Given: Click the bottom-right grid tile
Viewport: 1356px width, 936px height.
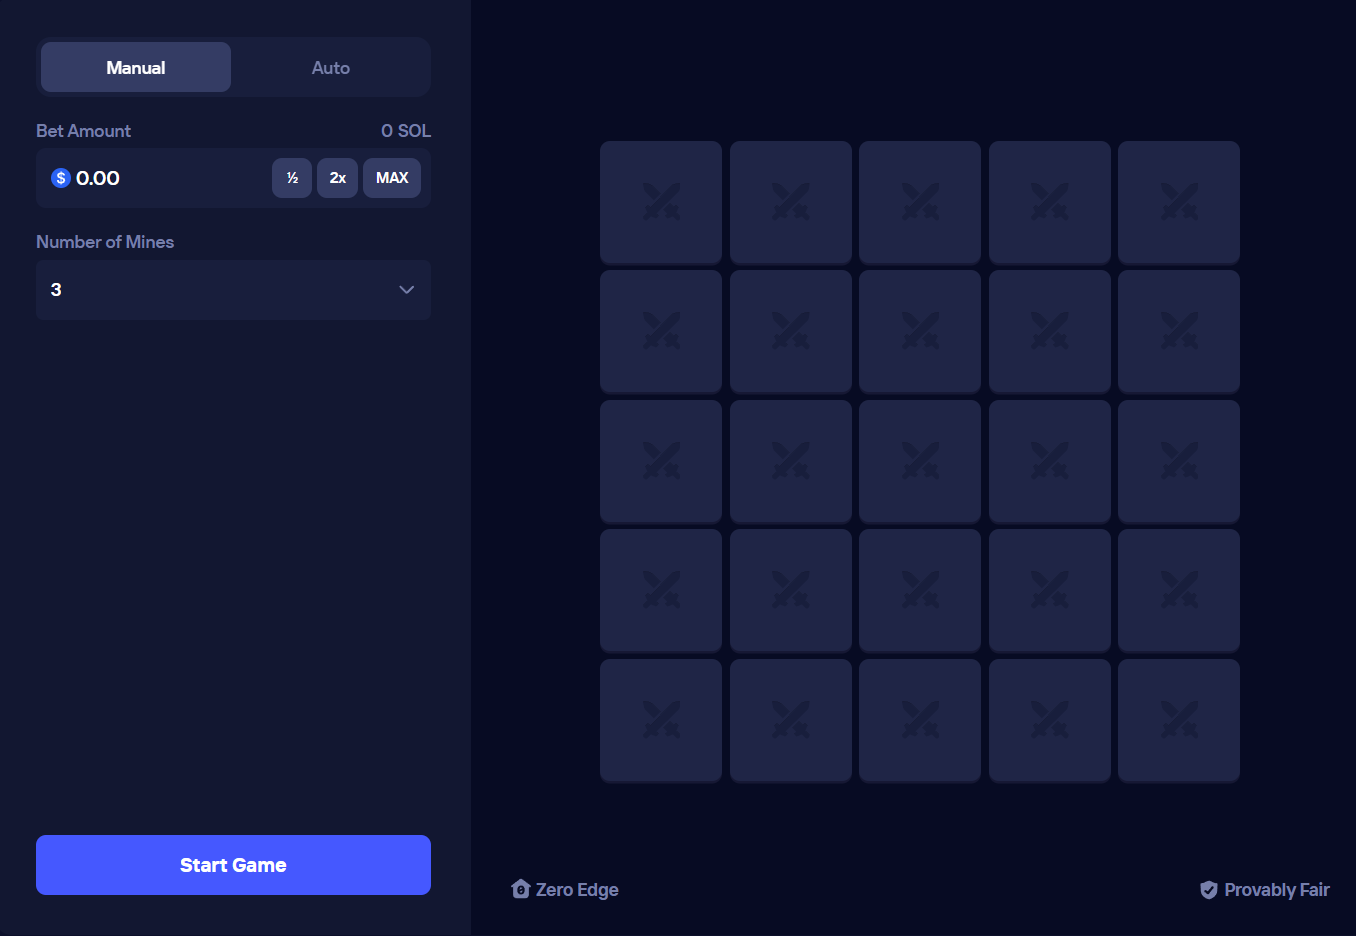Looking at the screenshot, I should pos(1178,720).
